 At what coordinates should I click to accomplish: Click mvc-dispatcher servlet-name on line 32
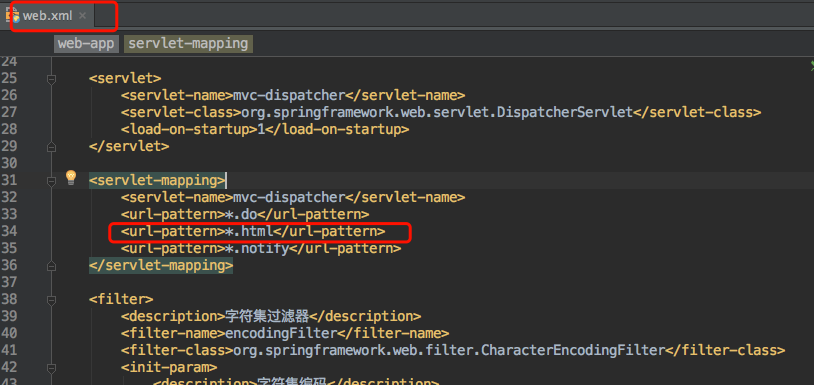[289, 197]
